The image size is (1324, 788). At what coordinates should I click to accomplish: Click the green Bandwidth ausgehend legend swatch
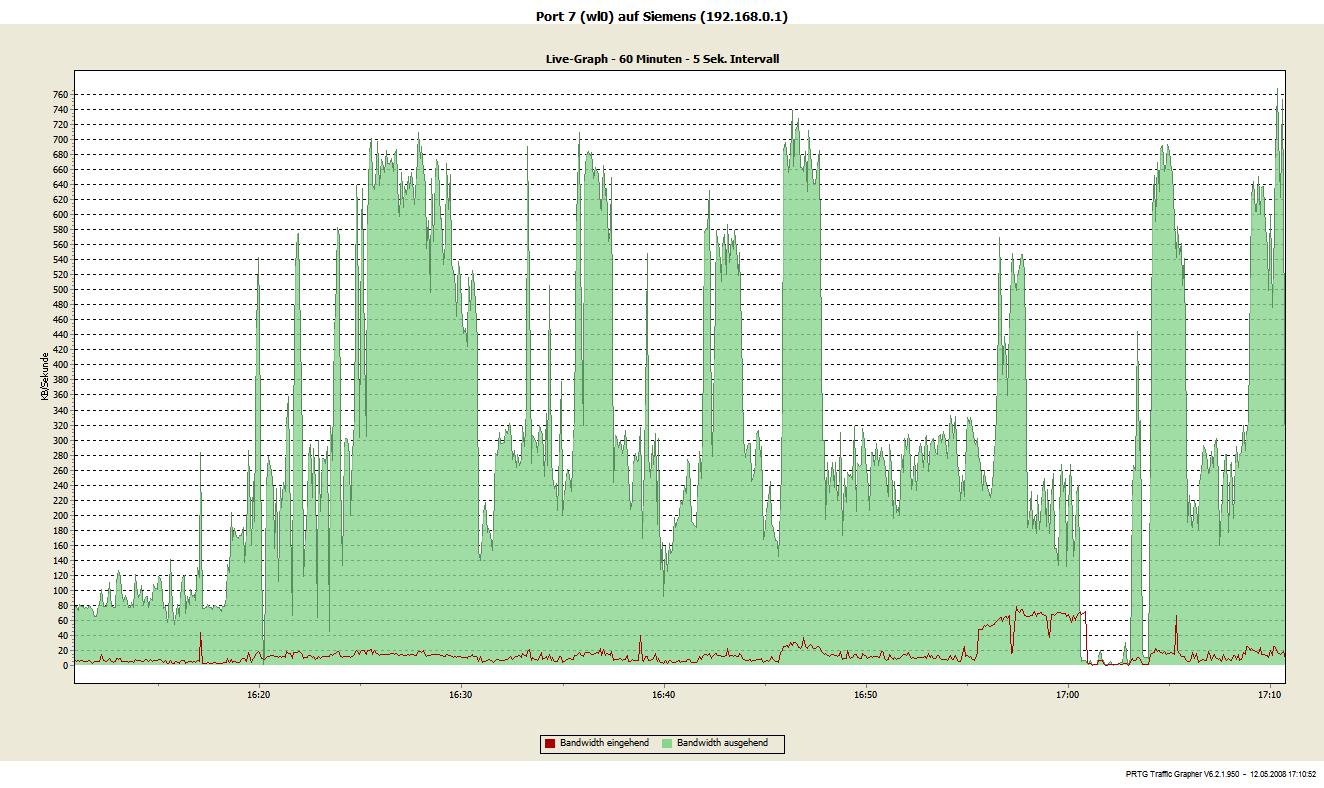pyautogui.click(x=667, y=743)
